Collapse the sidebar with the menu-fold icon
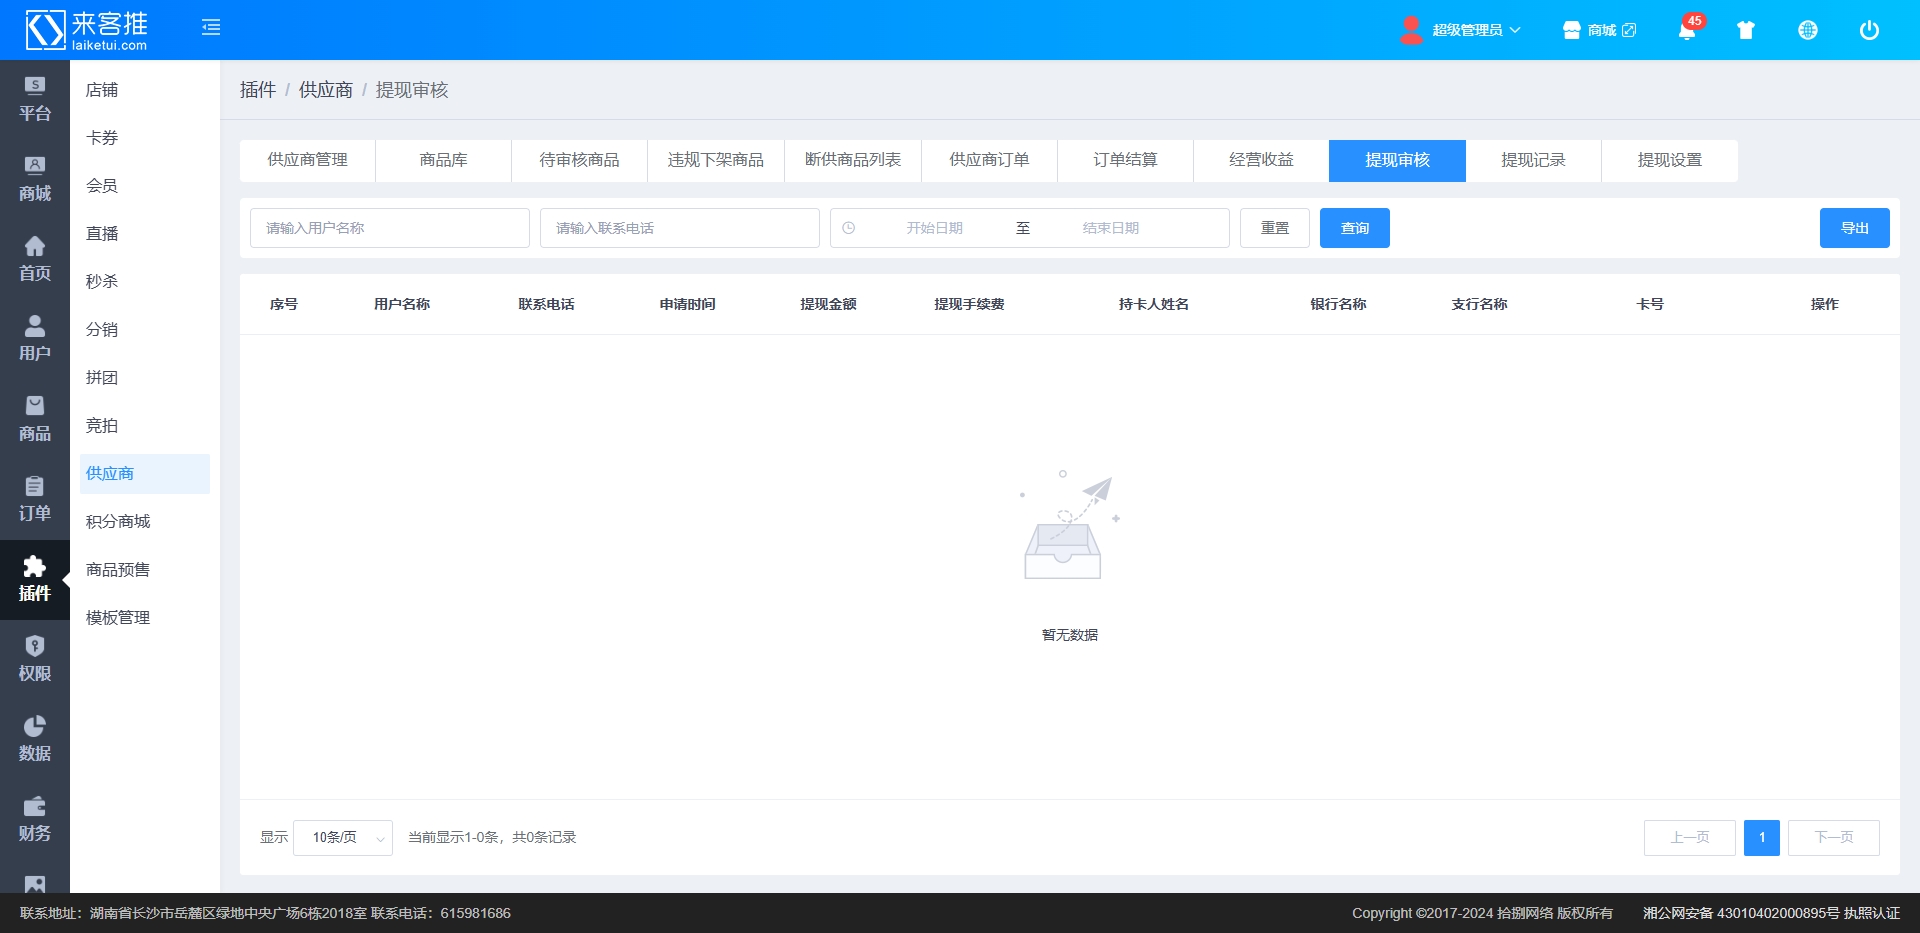 [211, 28]
